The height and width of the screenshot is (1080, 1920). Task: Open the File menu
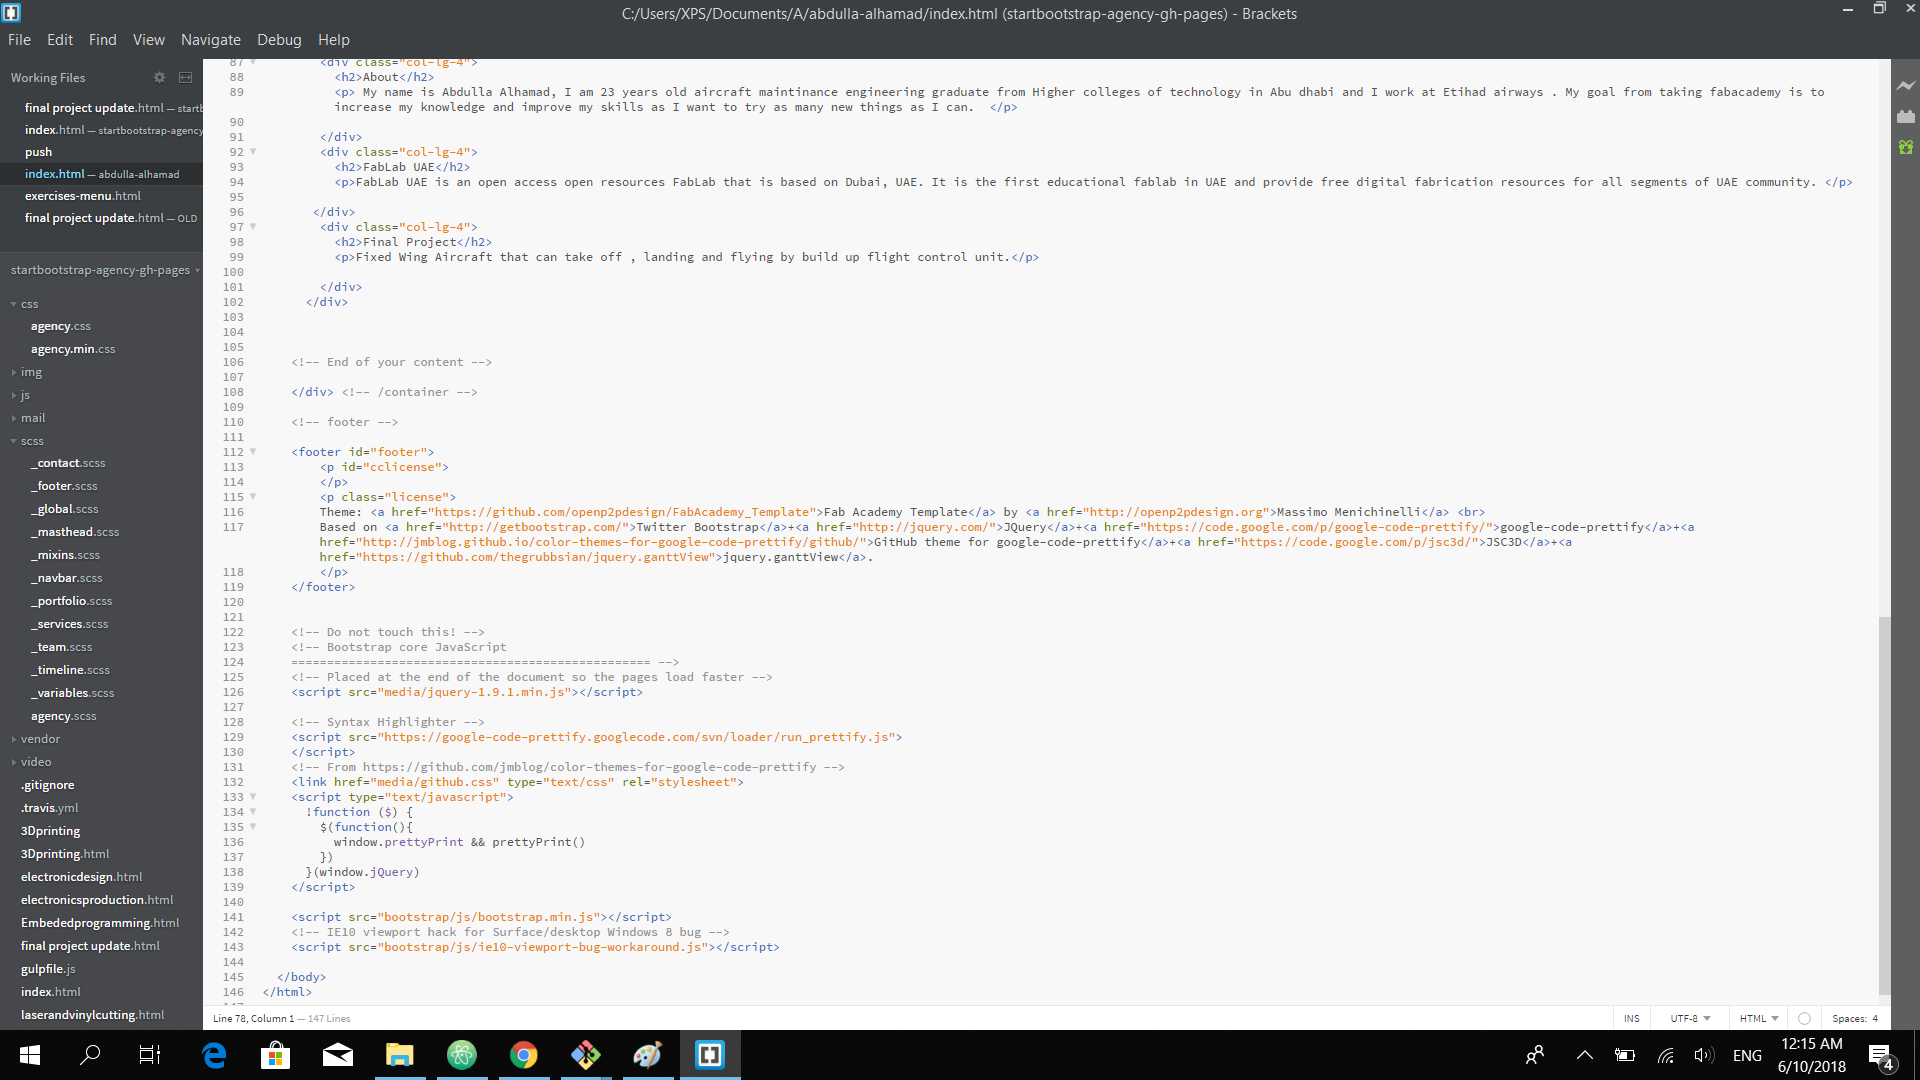pos(19,40)
